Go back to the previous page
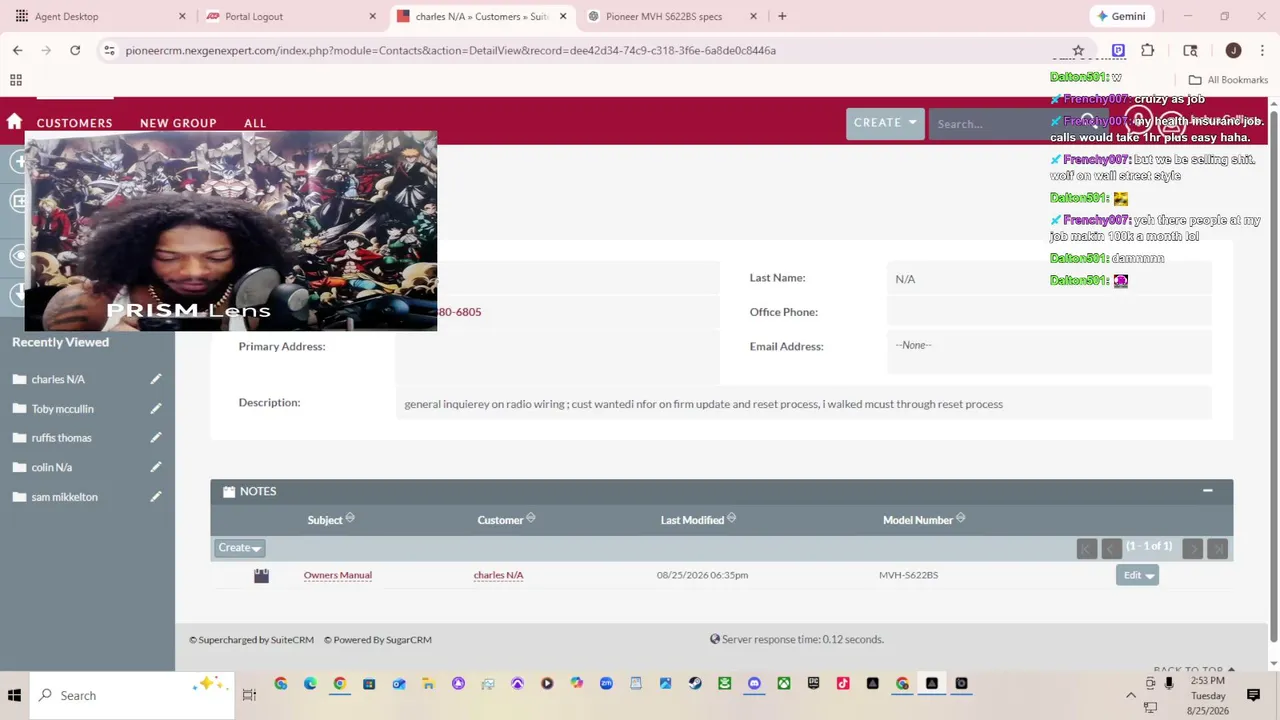 (17, 50)
